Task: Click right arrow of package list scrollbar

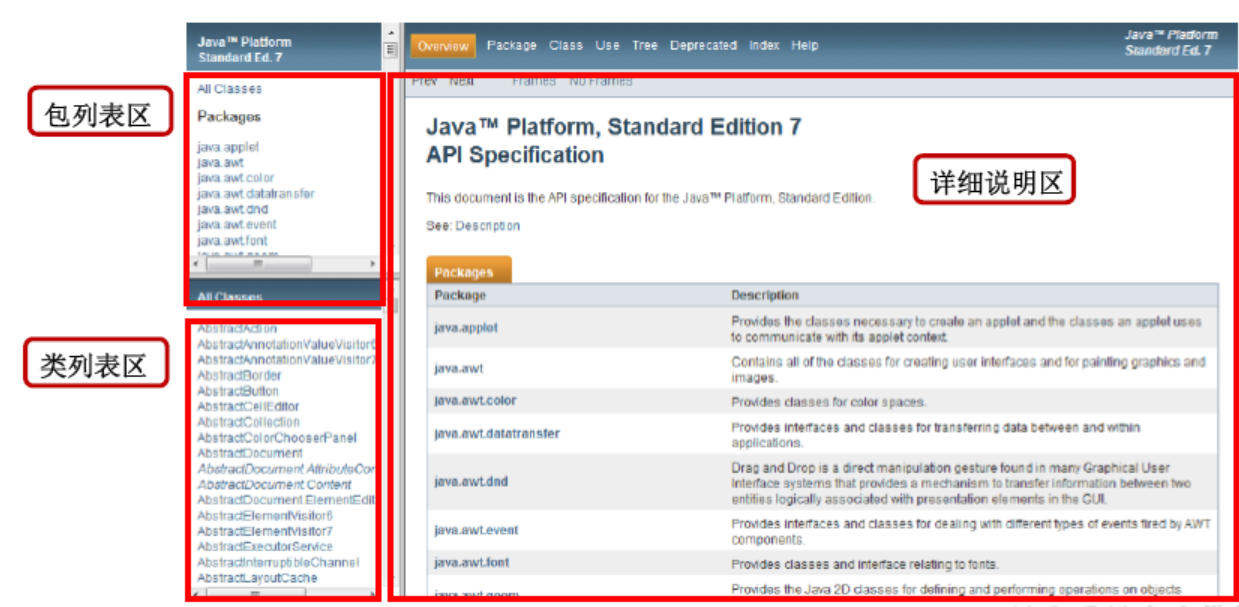Action: pos(373,264)
